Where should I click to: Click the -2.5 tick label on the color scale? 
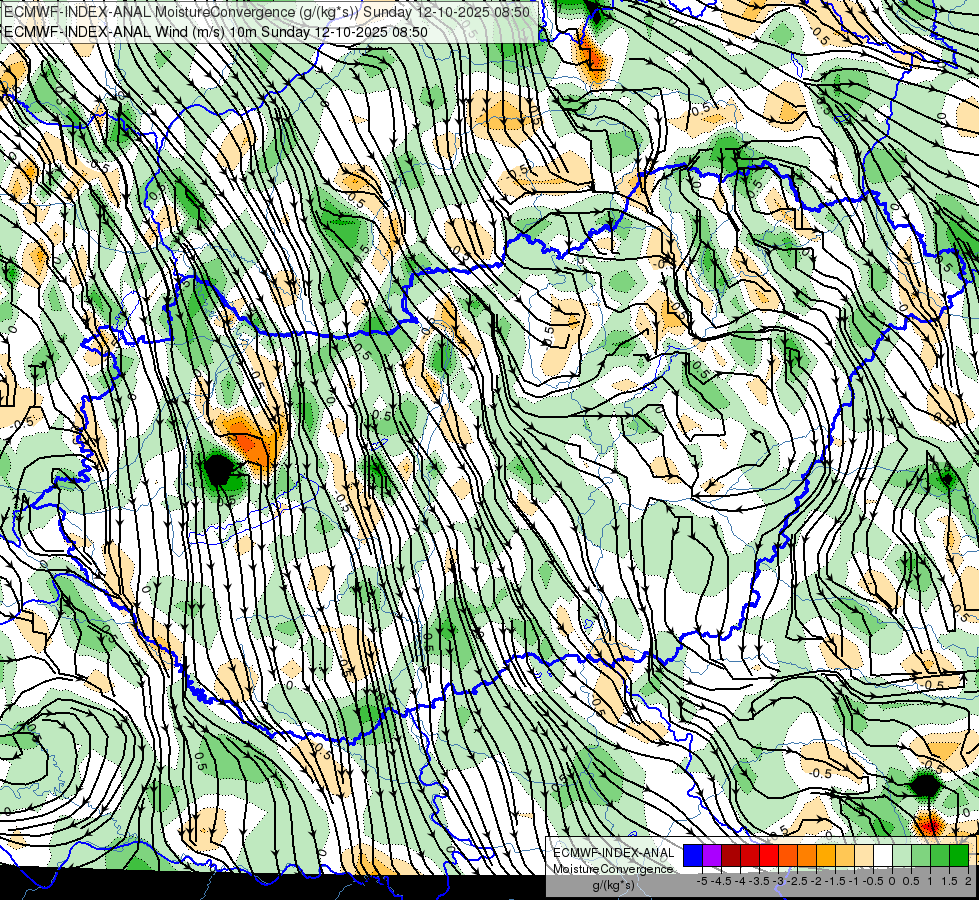pos(797,881)
